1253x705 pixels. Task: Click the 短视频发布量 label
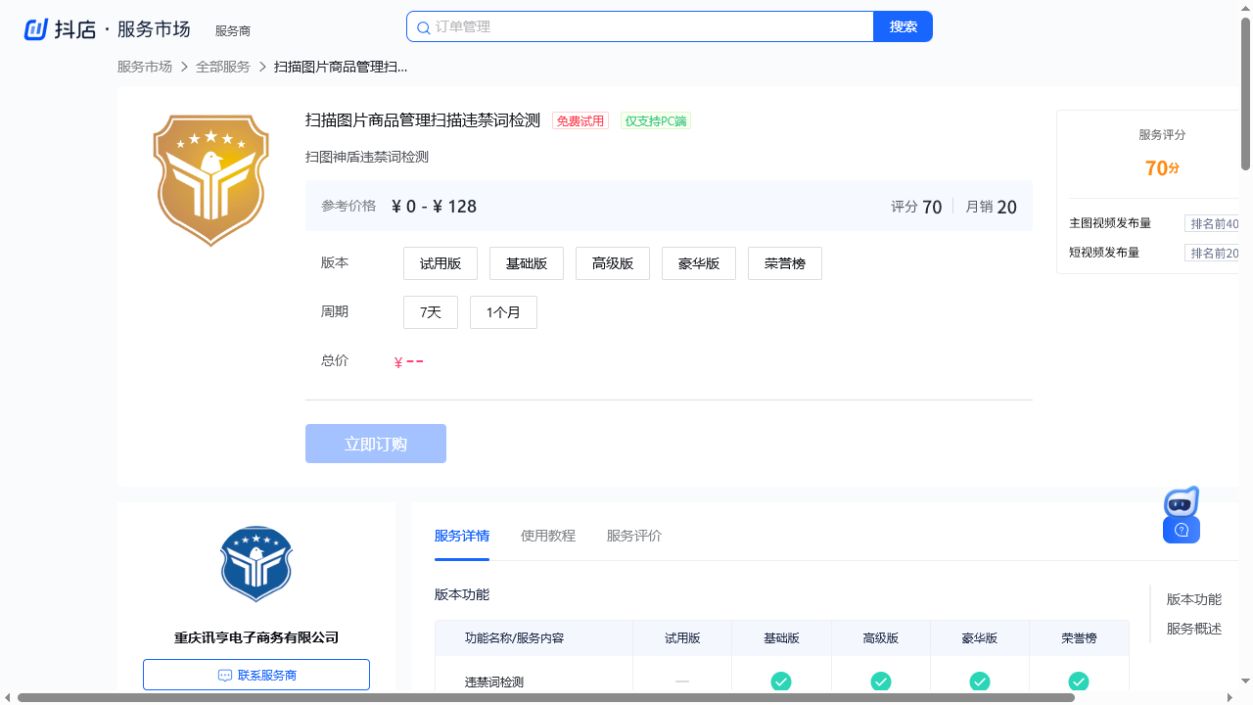[x=1104, y=252]
